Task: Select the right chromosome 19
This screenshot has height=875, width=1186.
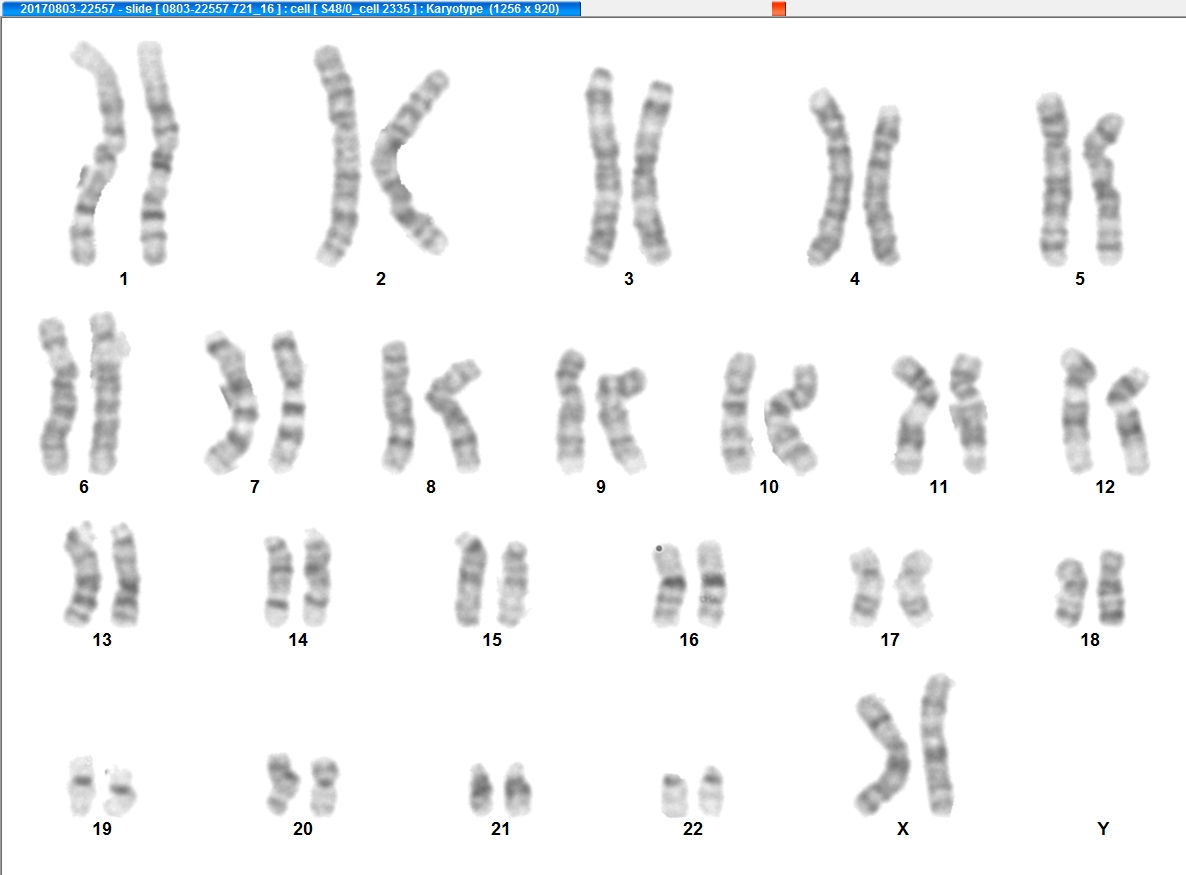Action: (120, 792)
